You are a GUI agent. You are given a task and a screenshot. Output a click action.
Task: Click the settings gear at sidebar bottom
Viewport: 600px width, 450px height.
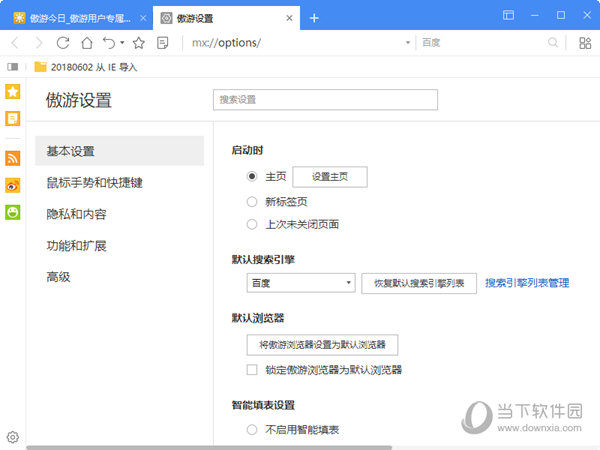pyautogui.click(x=13, y=437)
